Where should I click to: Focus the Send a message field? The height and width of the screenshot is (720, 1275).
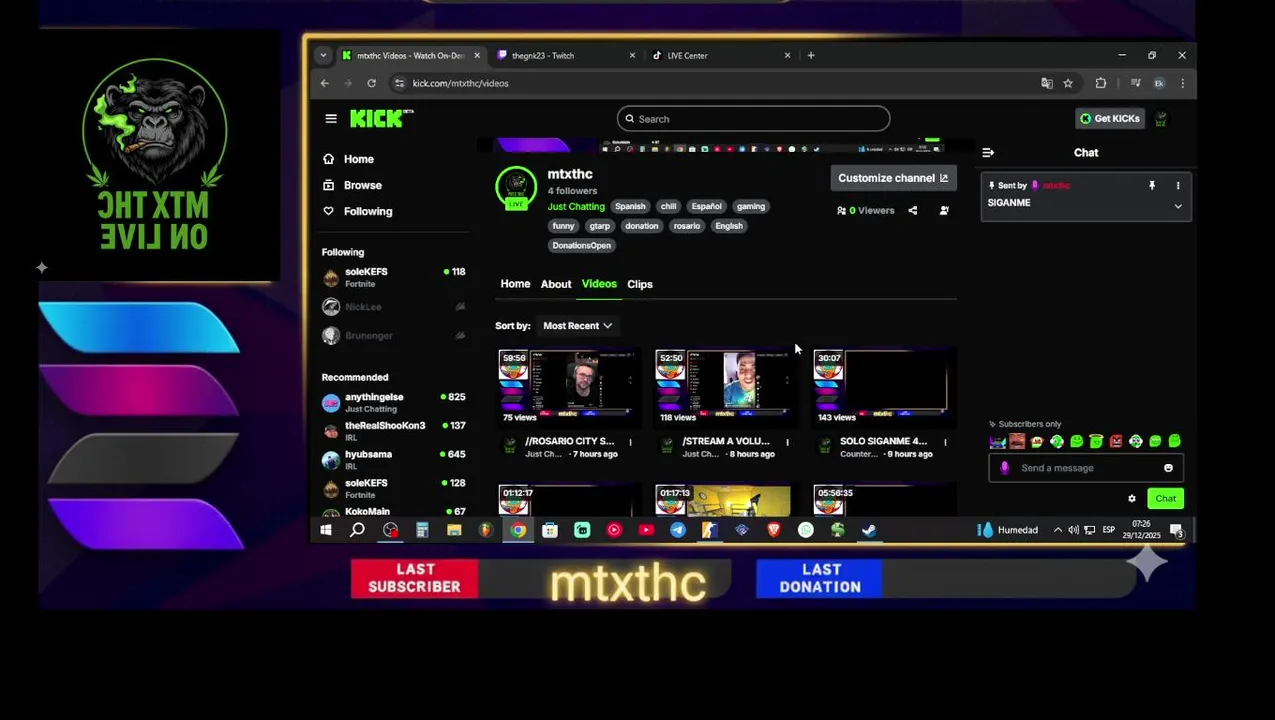click(1085, 468)
